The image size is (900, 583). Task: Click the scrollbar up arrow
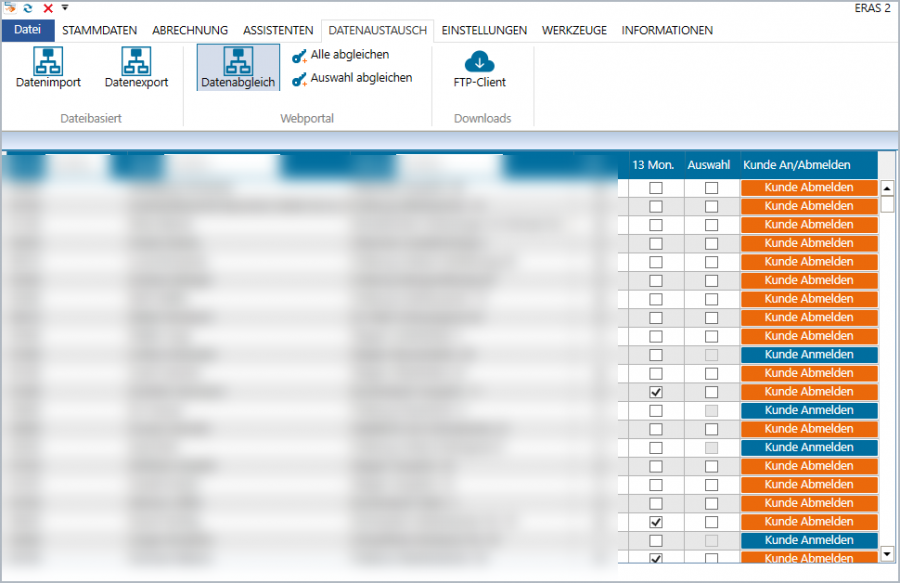[887, 188]
